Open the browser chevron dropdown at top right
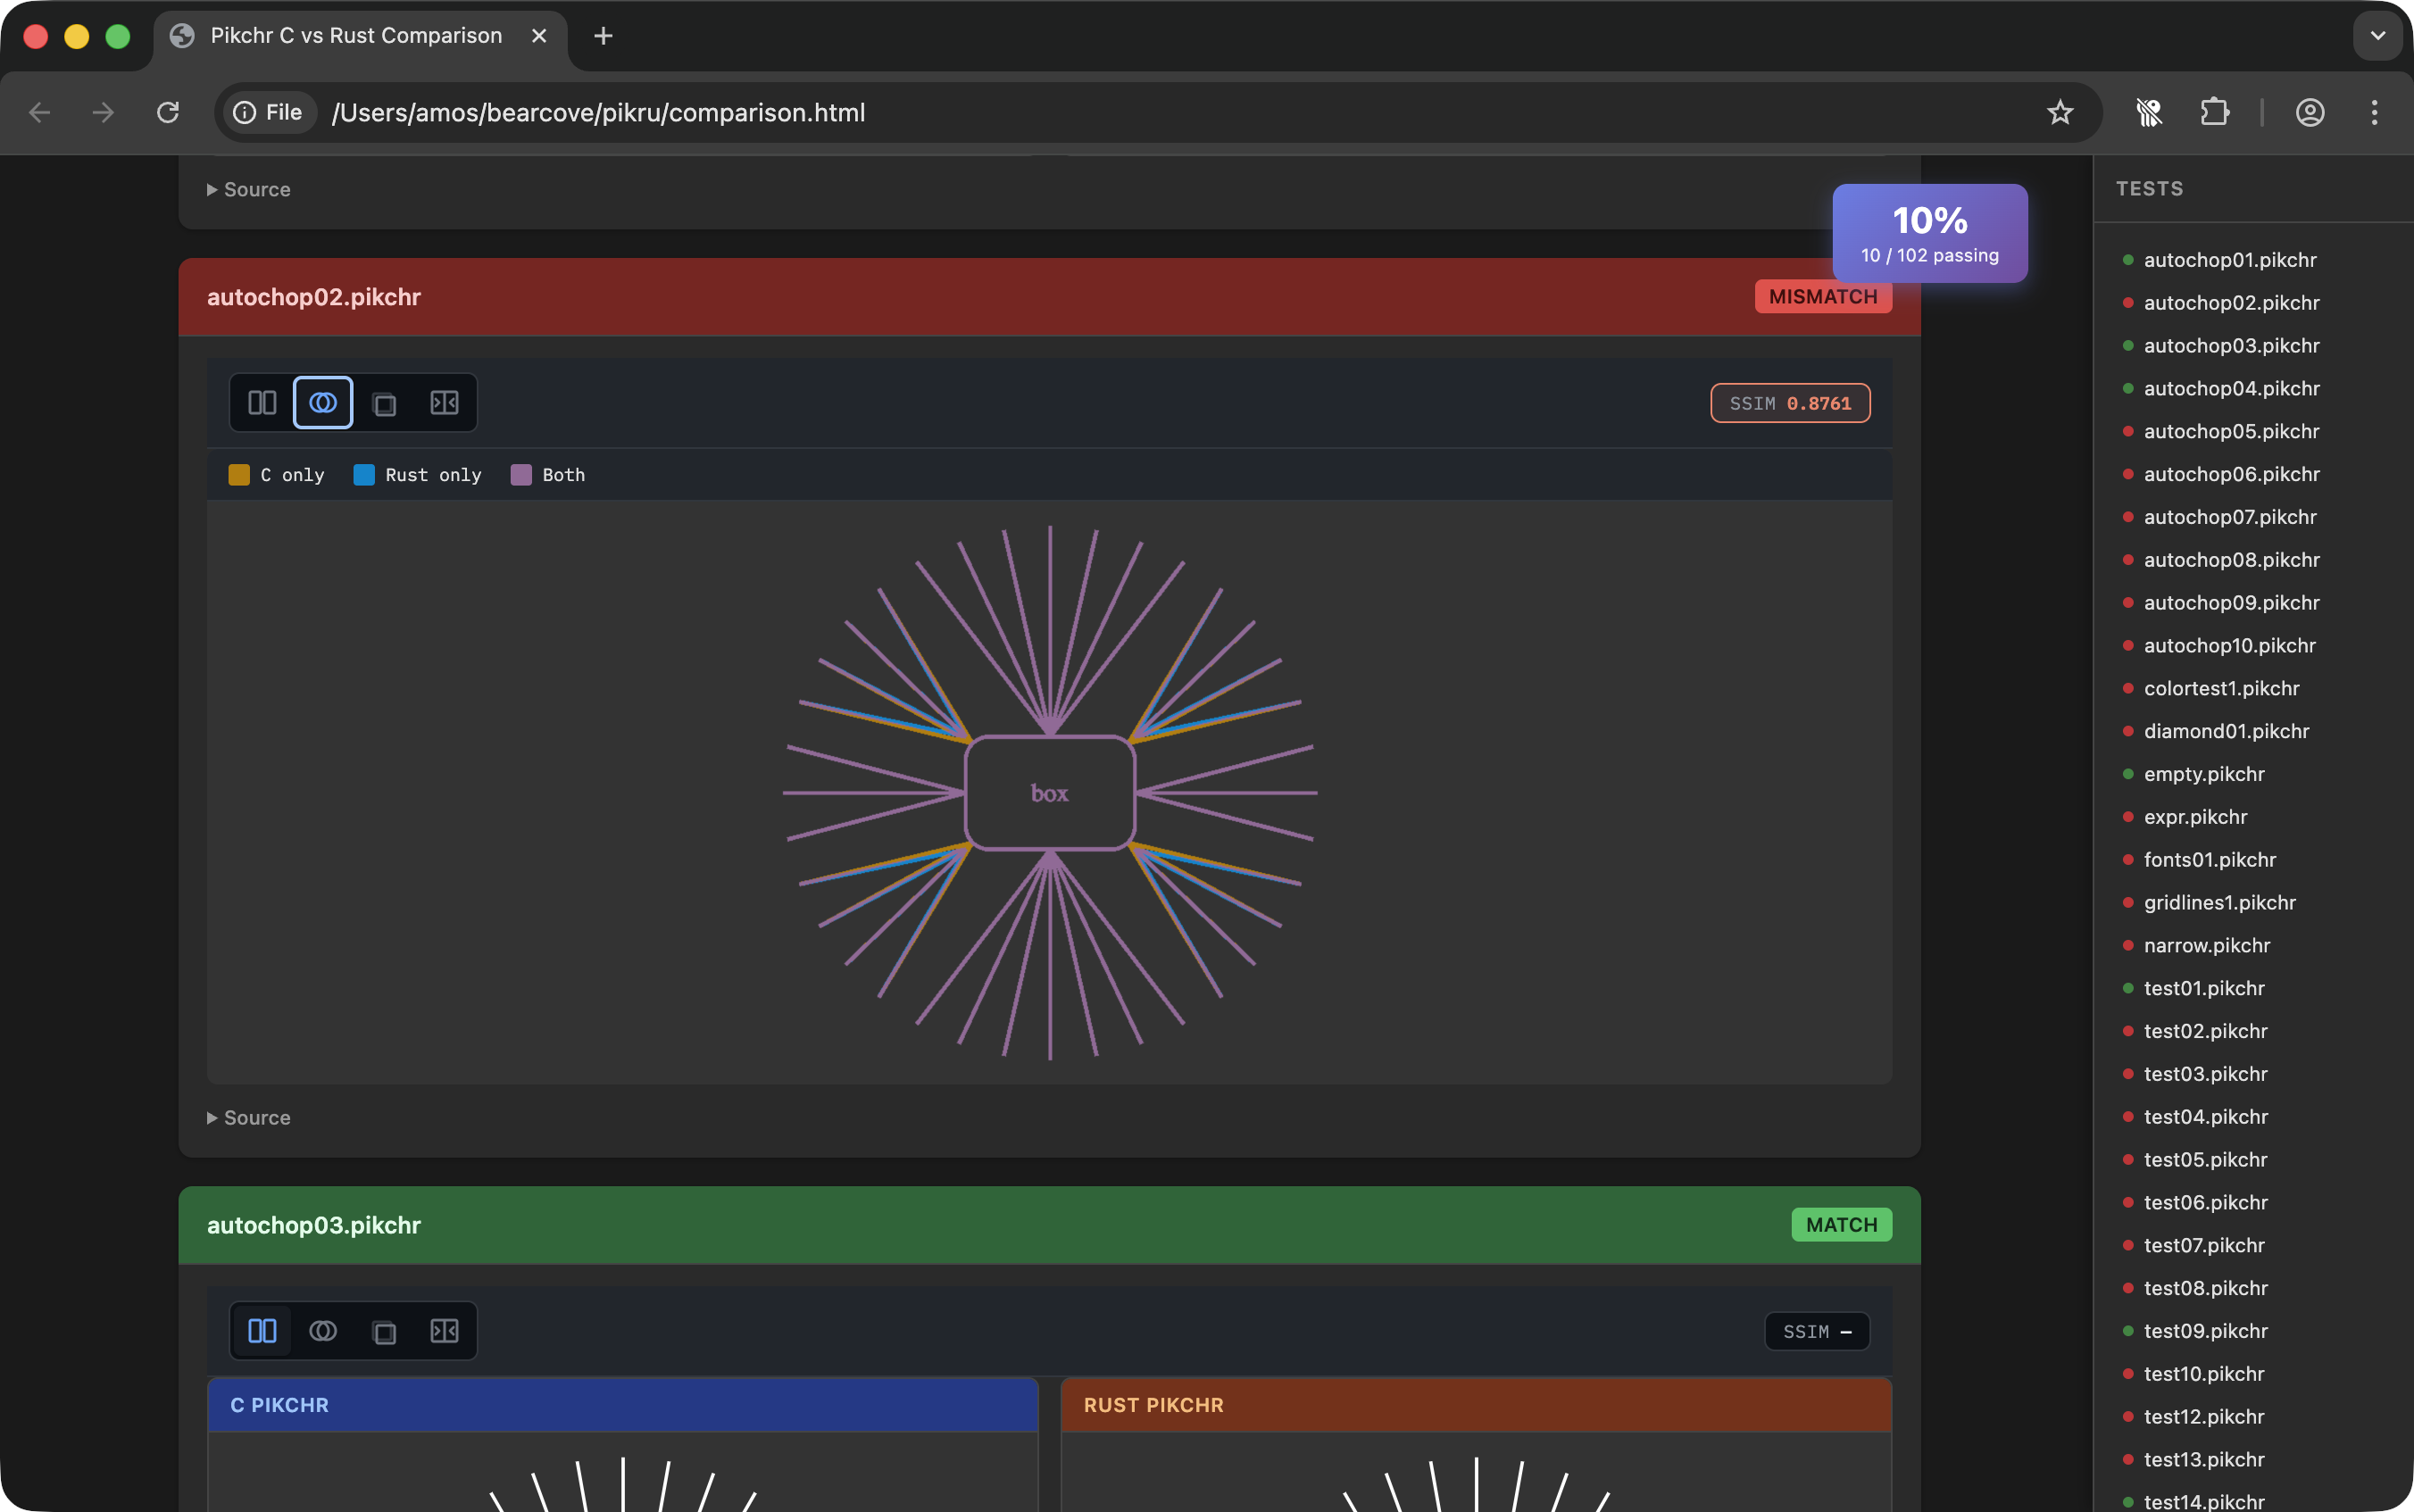The width and height of the screenshot is (2414, 1512). tap(2377, 35)
